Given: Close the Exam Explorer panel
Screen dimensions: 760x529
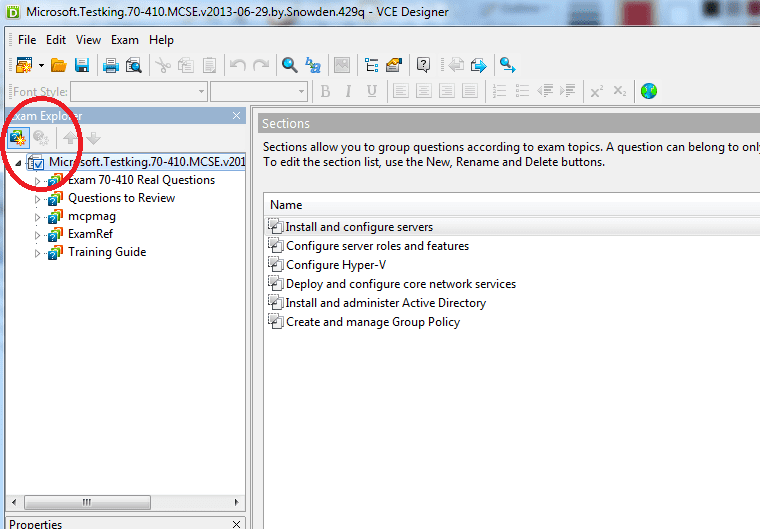Looking at the screenshot, I should pyautogui.click(x=236, y=116).
